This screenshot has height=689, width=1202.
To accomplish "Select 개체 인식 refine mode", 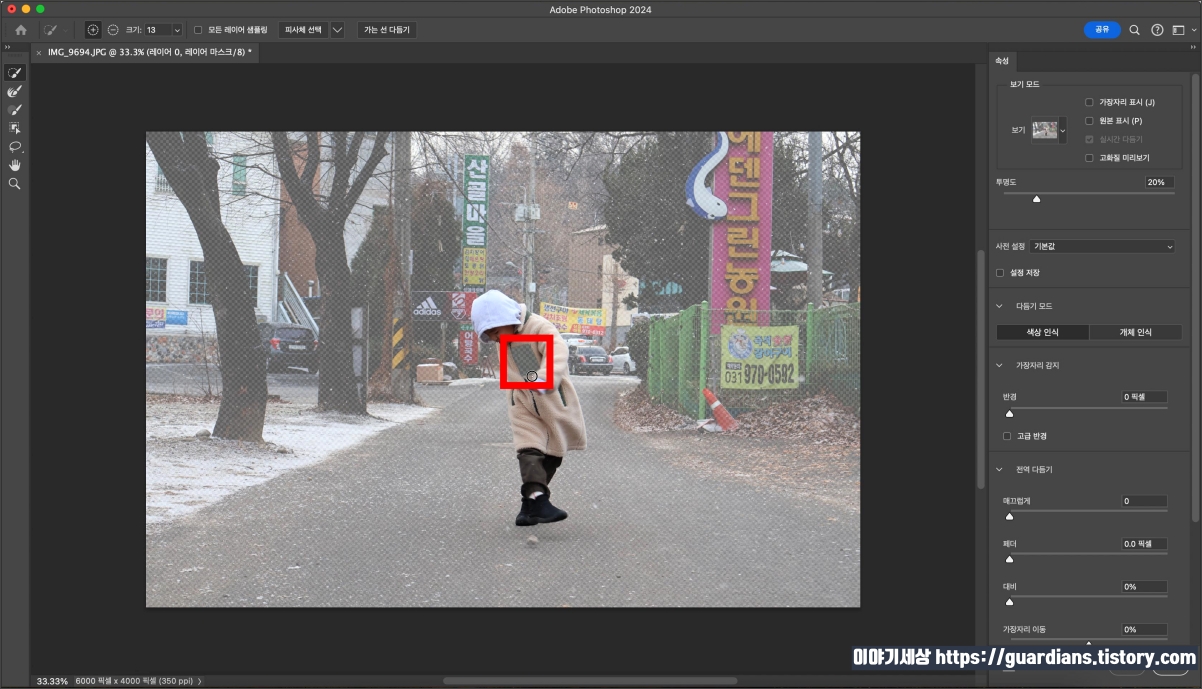I will point(1135,332).
